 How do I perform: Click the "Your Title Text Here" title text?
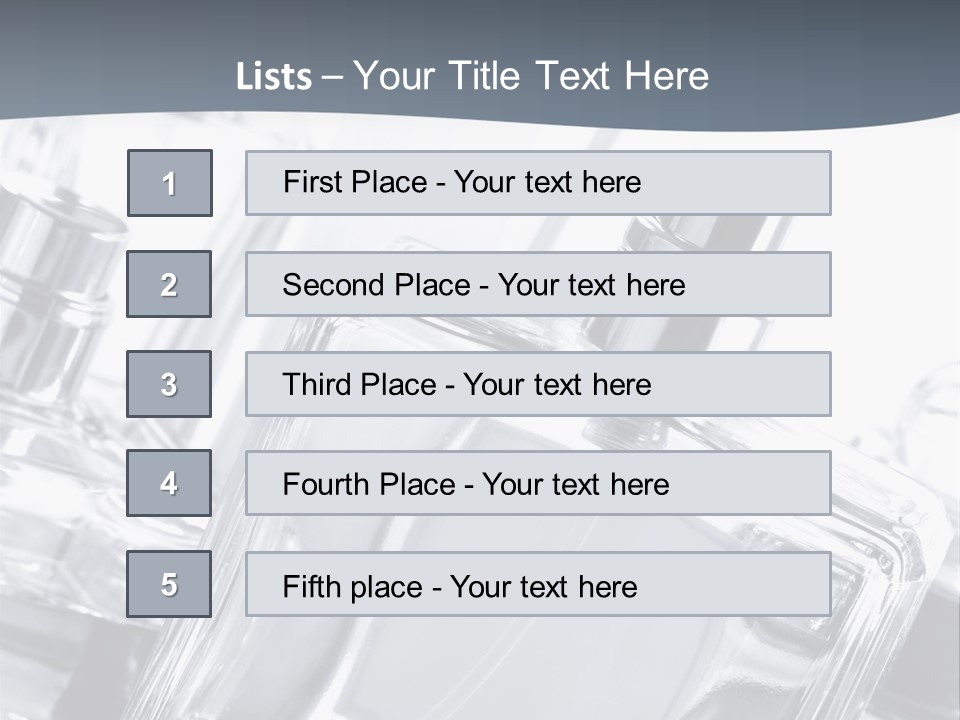coord(531,77)
